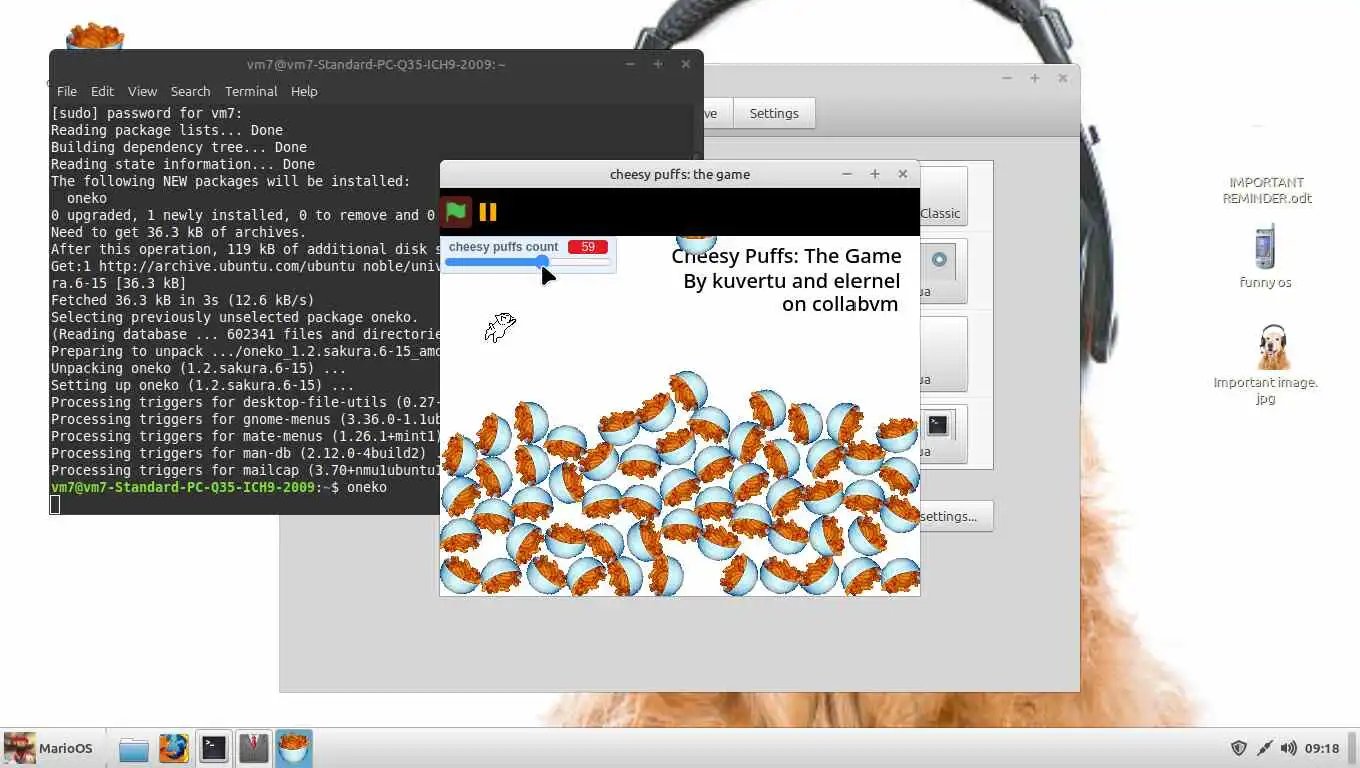Screen dimensions: 1360x768
Task: Open the MarioOS start menu
Action: click(49, 748)
